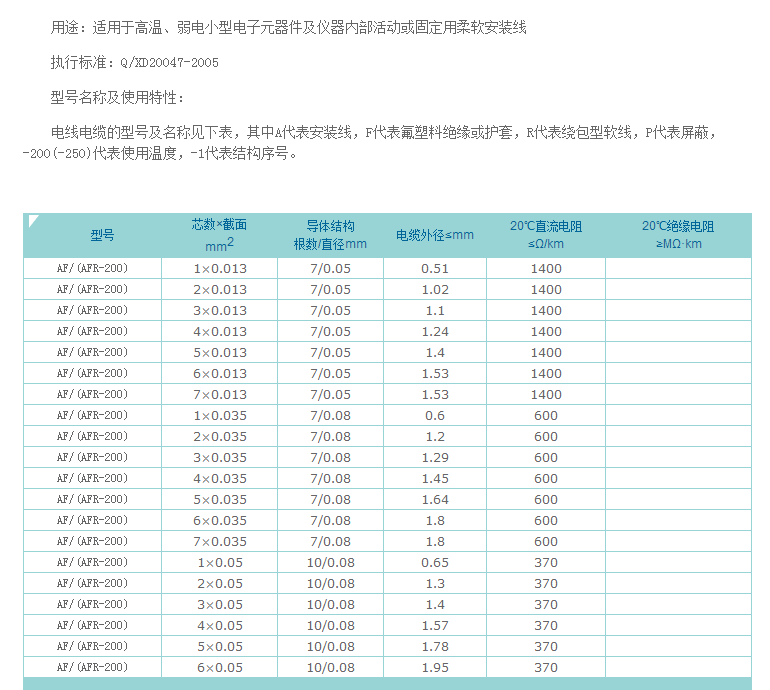
Task: Click the cell 5×0.05
Action: click(x=220, y=647)
